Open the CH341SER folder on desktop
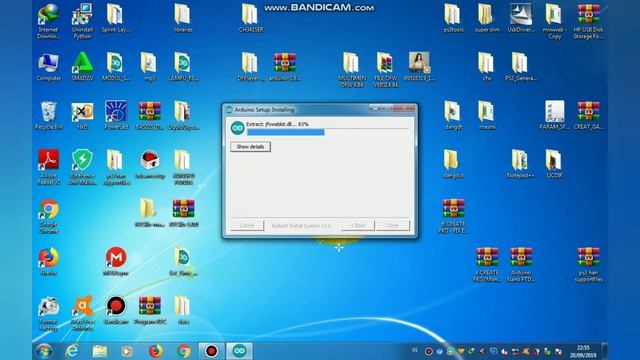Viewport: 640px width, 360px height. pos(251,18)
